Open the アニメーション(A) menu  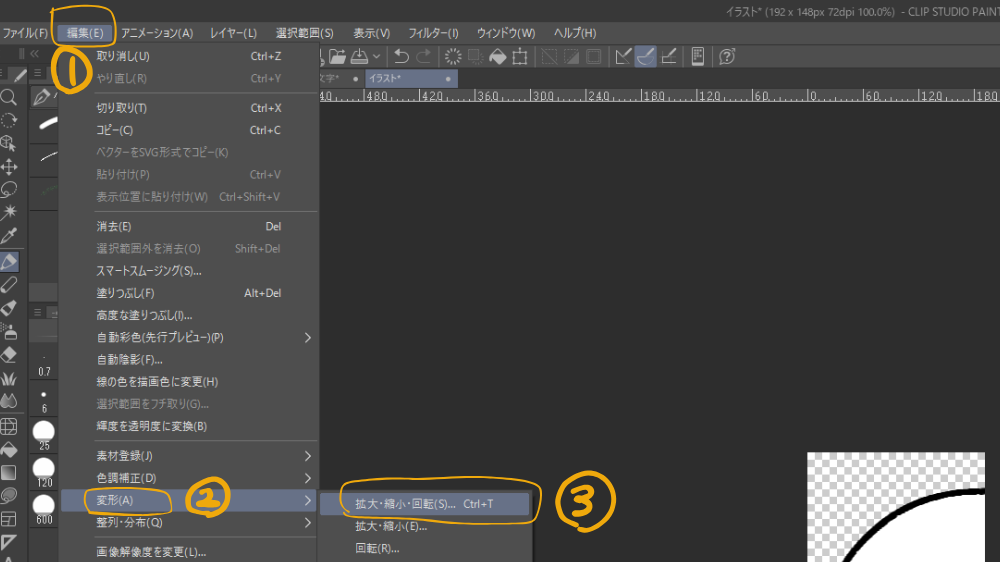click(x=157, y=33)
